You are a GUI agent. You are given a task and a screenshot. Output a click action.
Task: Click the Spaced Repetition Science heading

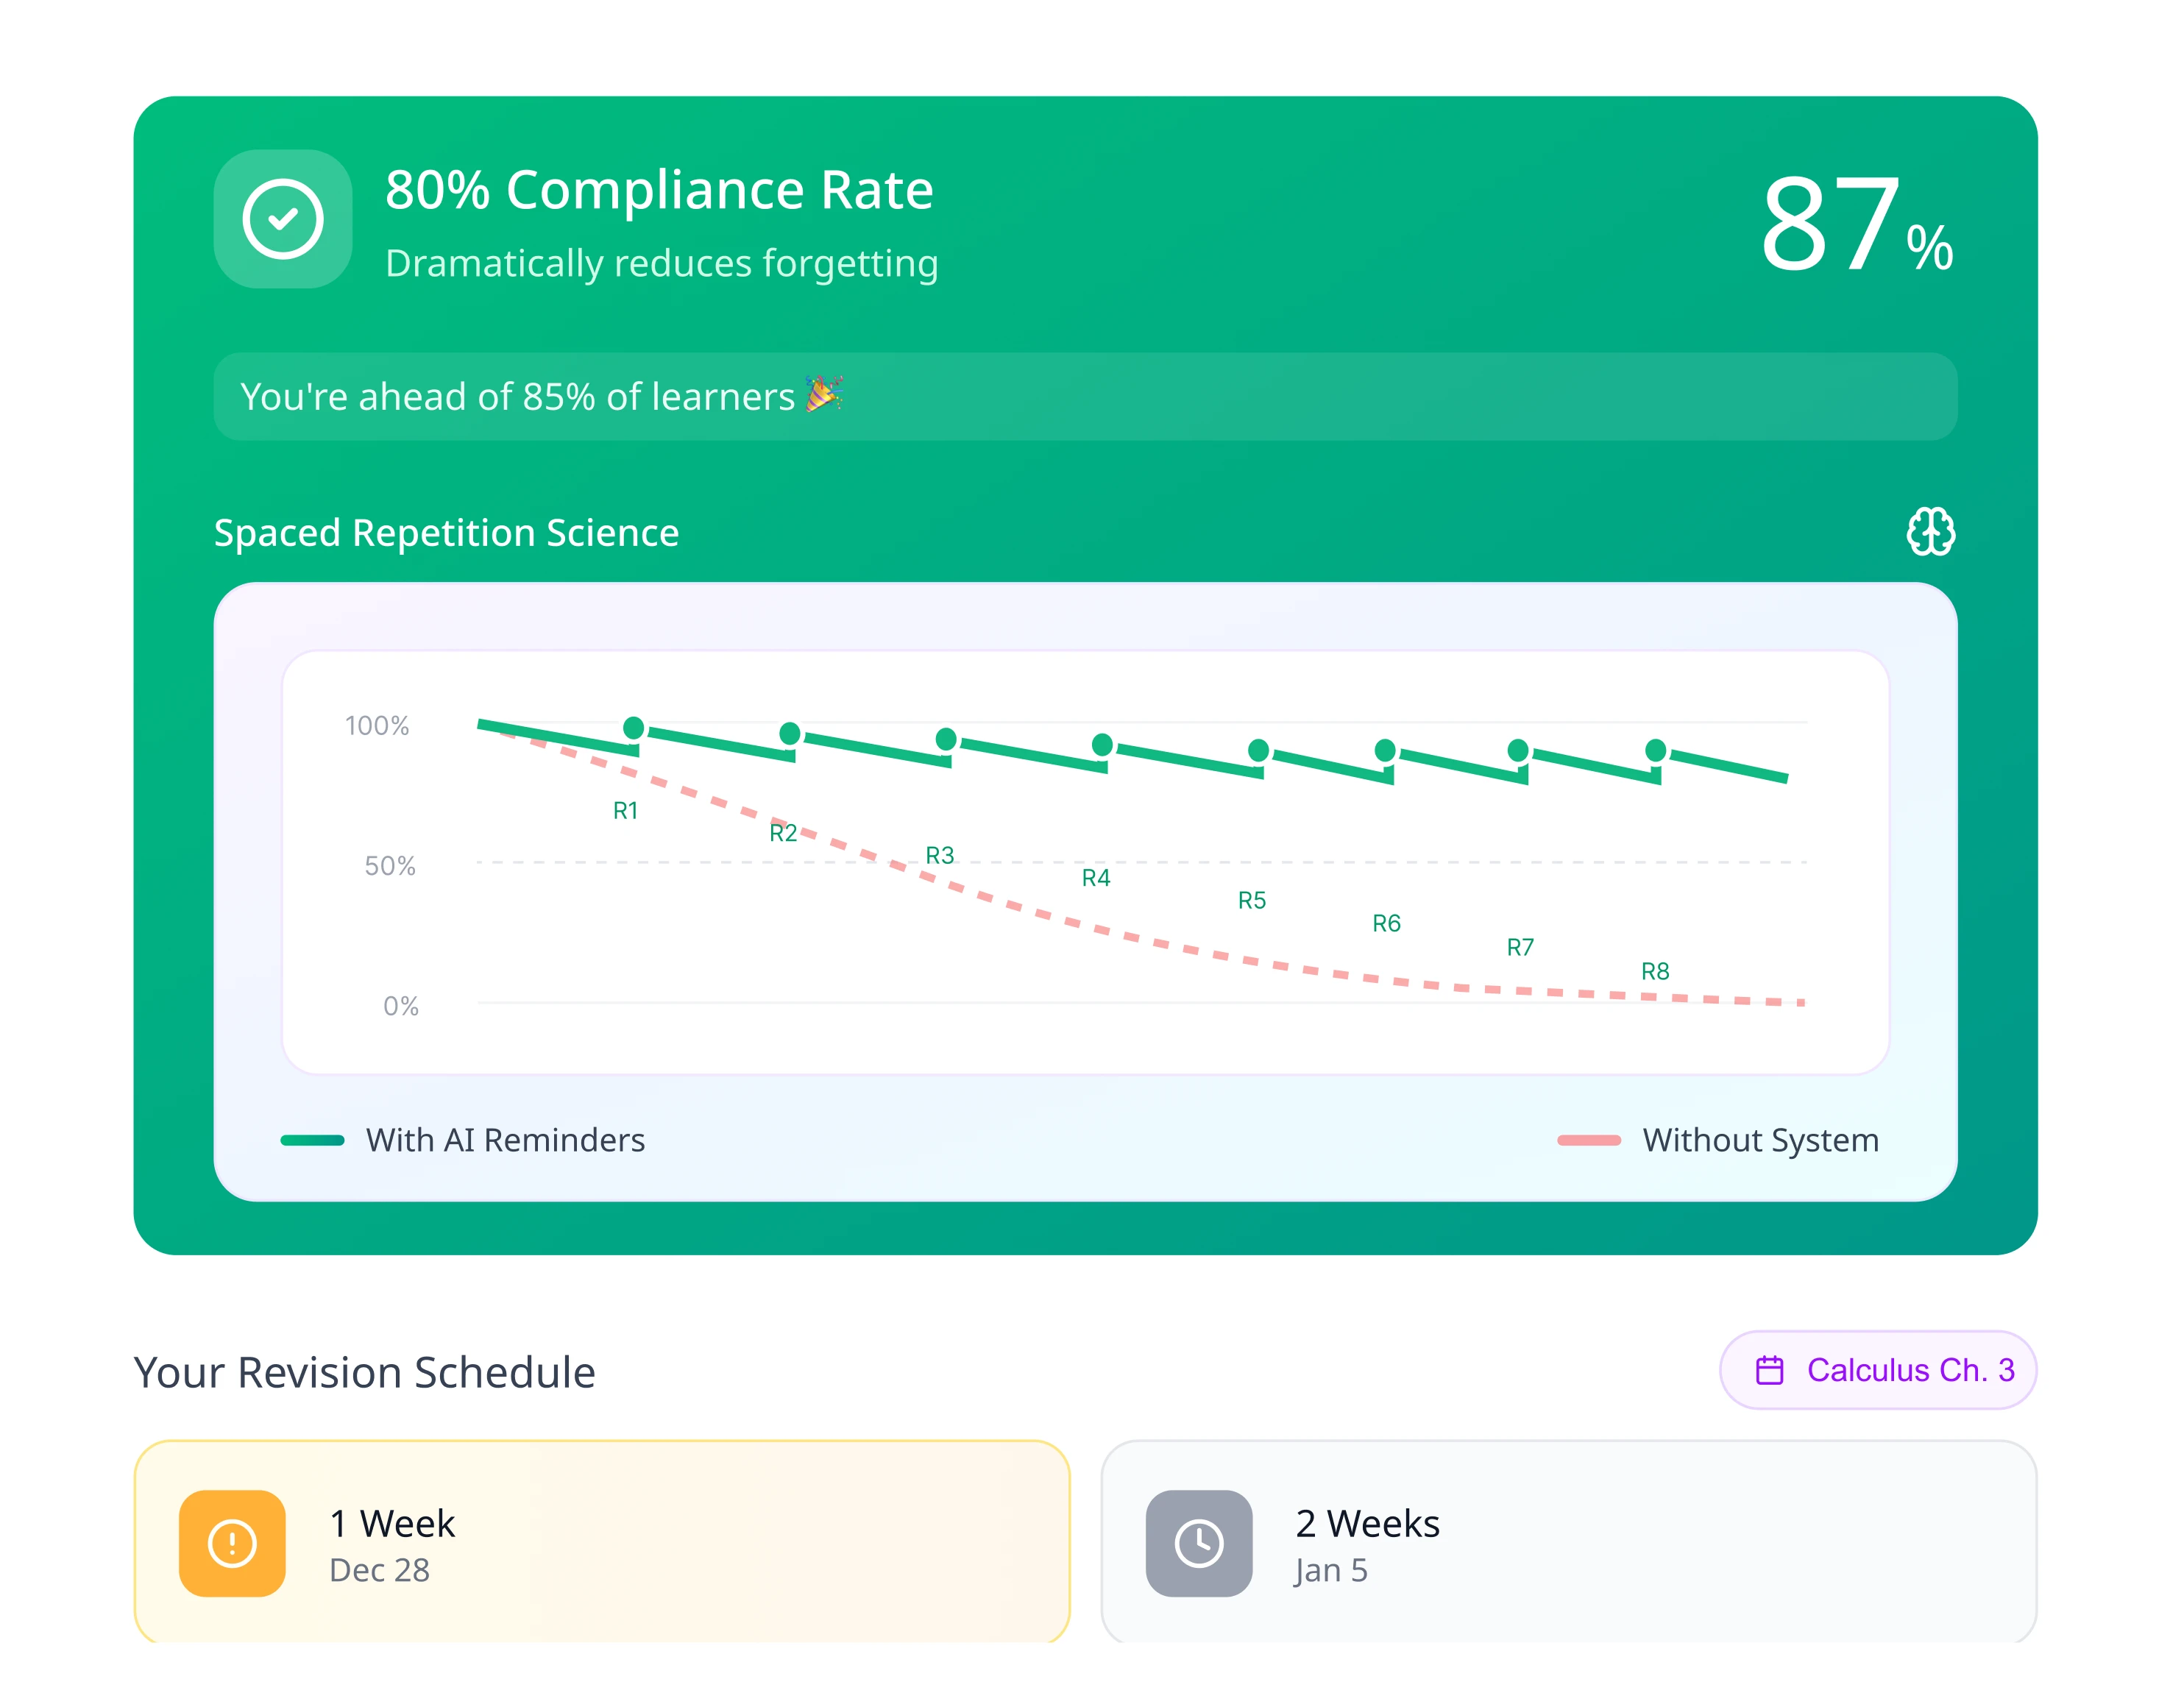coord(446,532)
